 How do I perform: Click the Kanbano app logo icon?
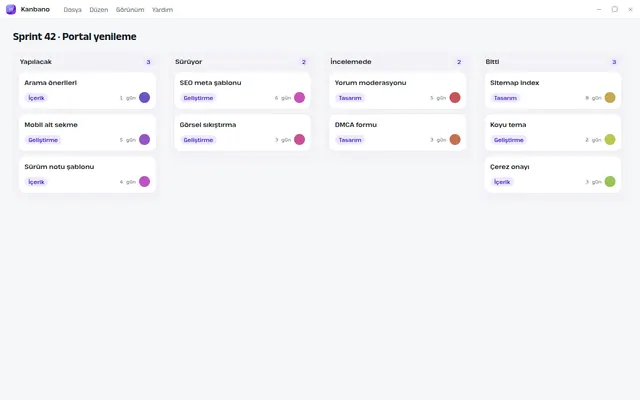pos(11,9)
